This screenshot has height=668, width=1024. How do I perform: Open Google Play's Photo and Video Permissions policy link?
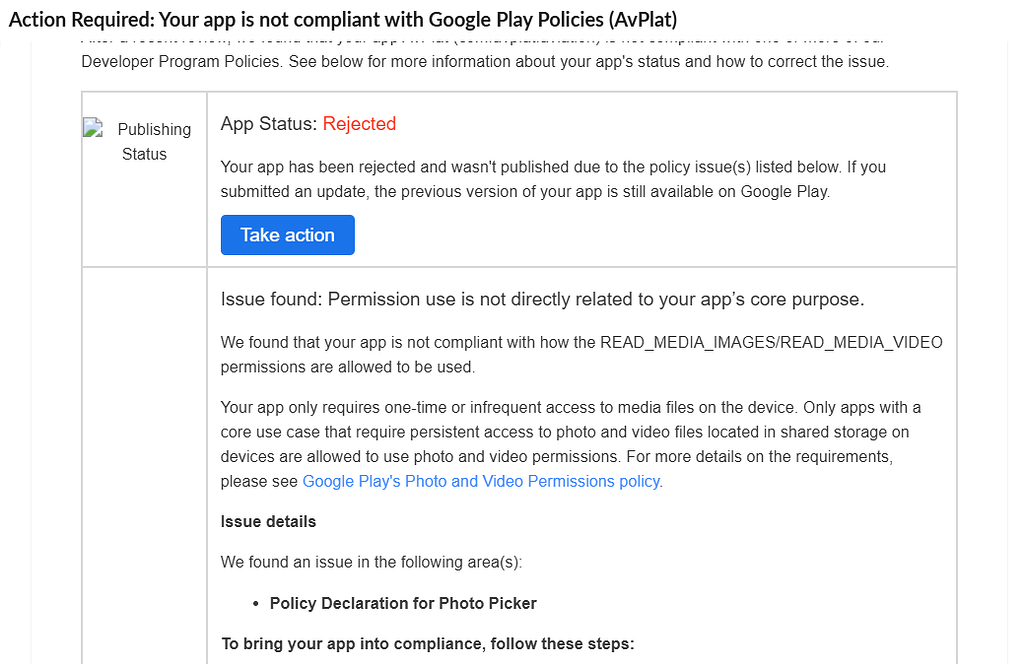coord(481,481)
